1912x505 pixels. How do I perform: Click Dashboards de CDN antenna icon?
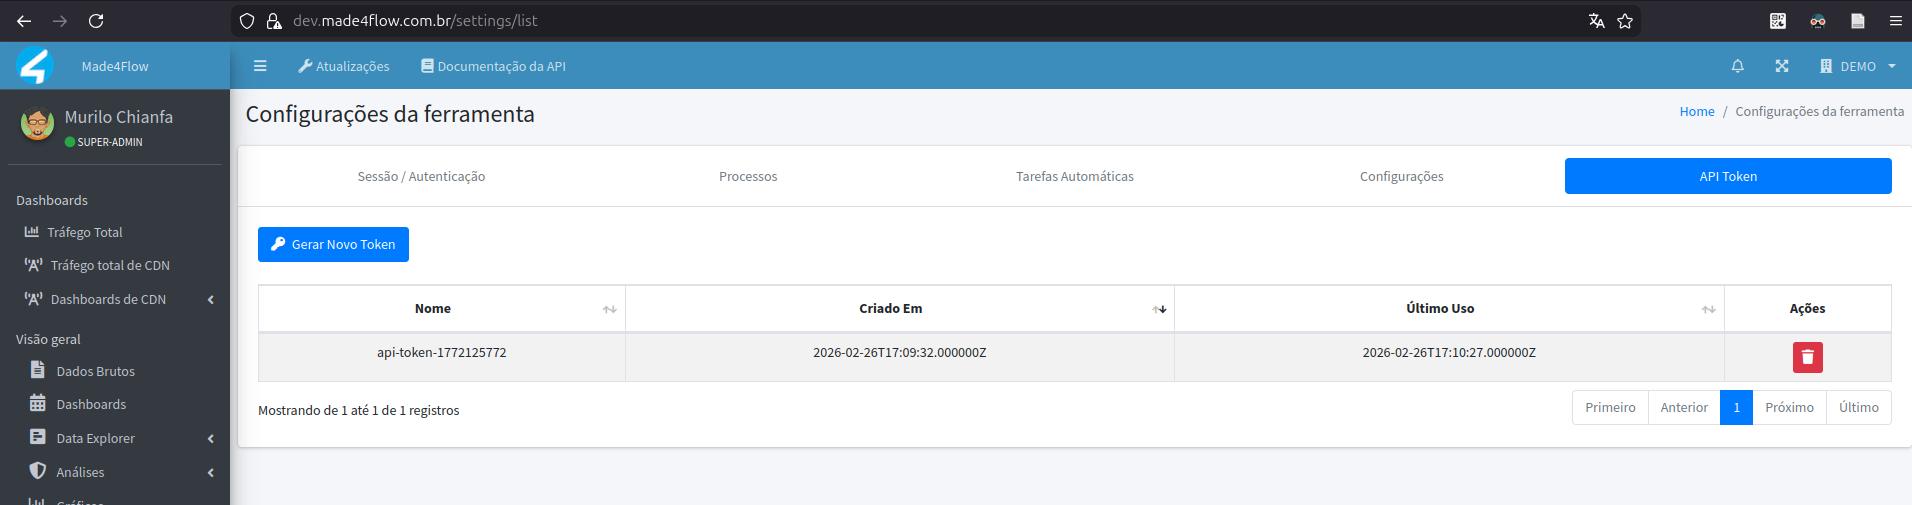click(x=34, y=298)
